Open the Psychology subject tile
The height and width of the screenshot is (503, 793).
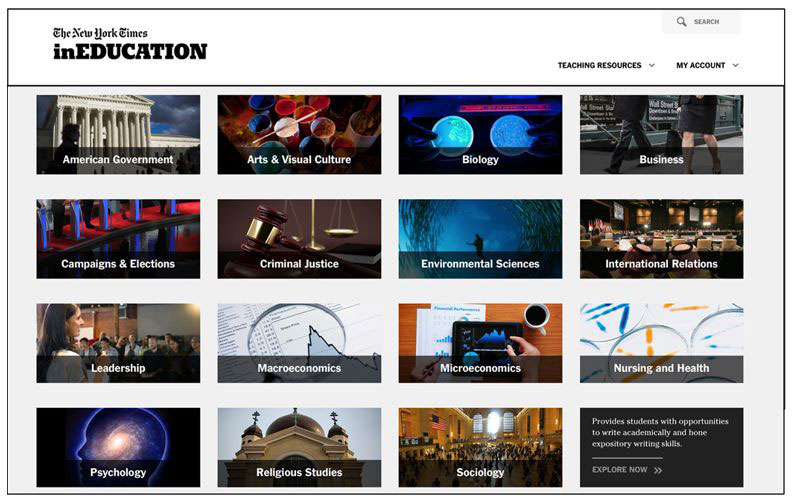point(118,447)
